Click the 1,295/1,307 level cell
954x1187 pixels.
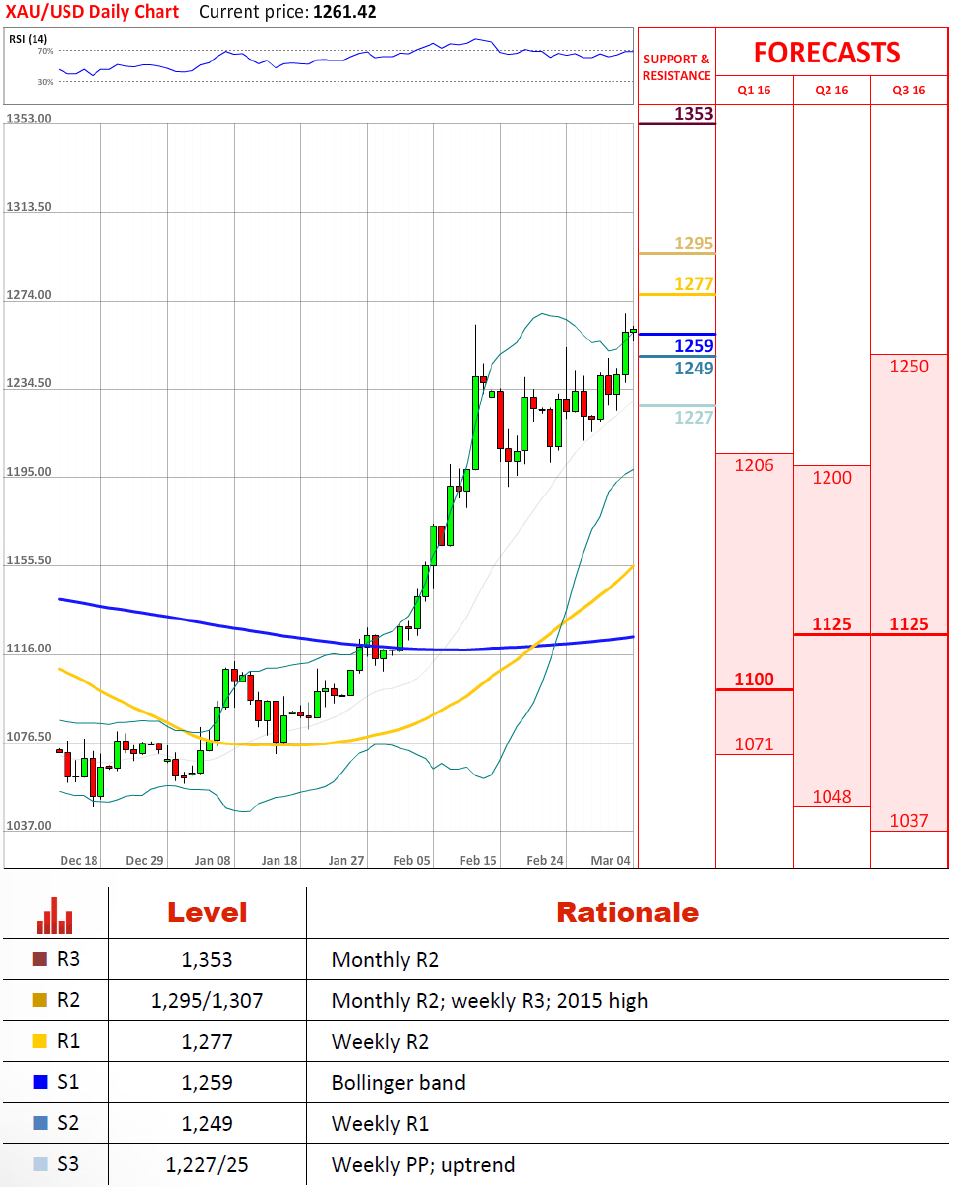click(x=207, y=1001)
